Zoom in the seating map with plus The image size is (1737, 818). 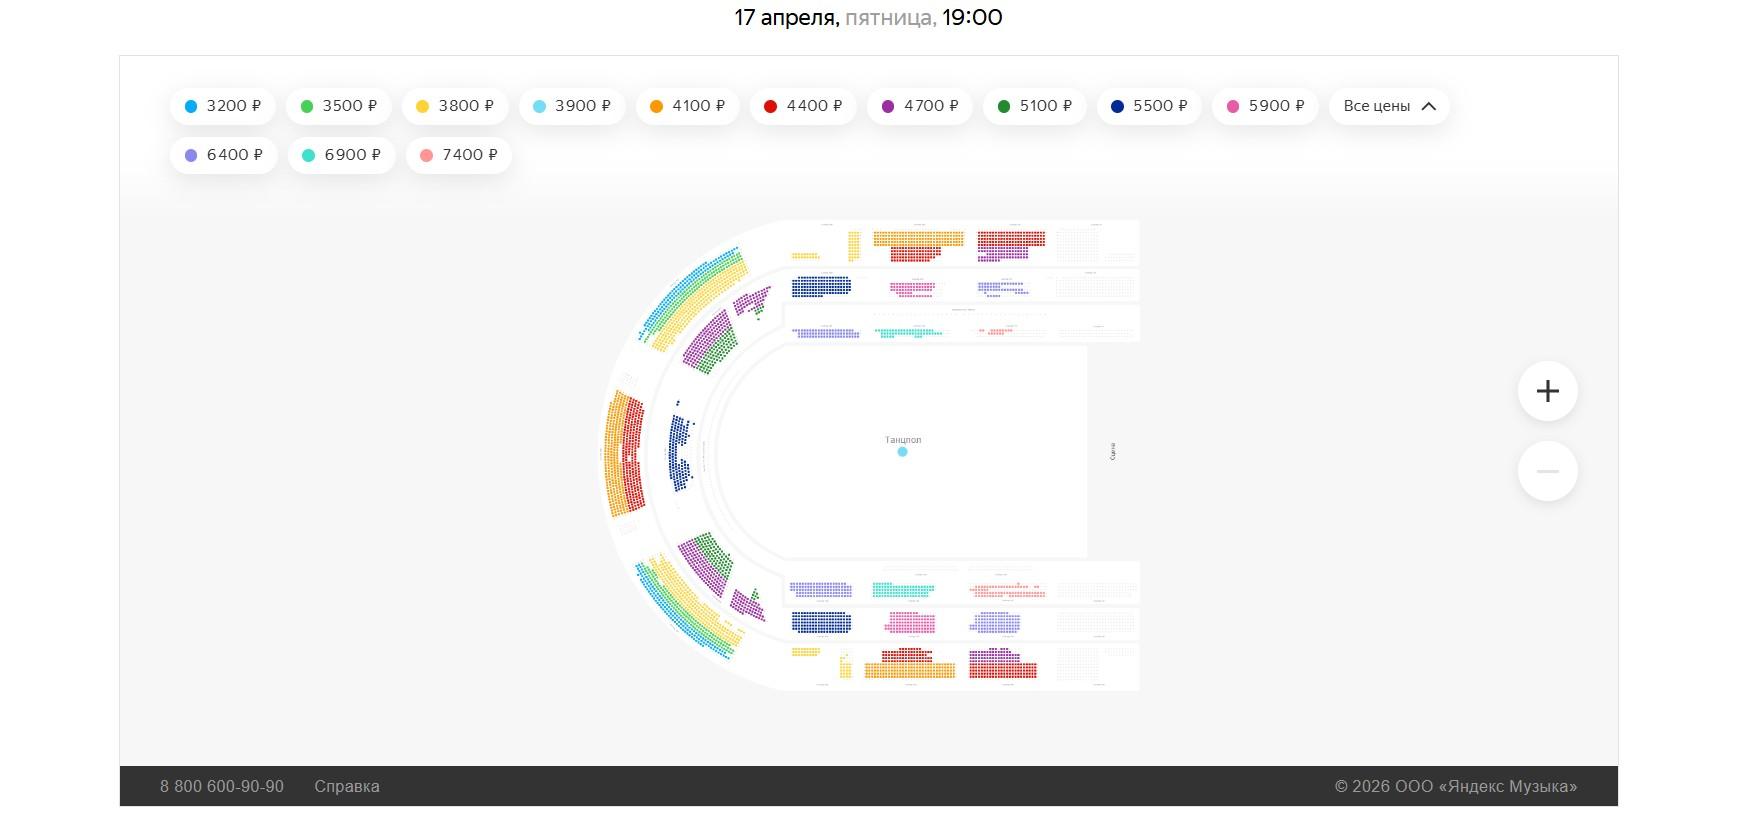pyautogui.click(x=1547, y=391)
